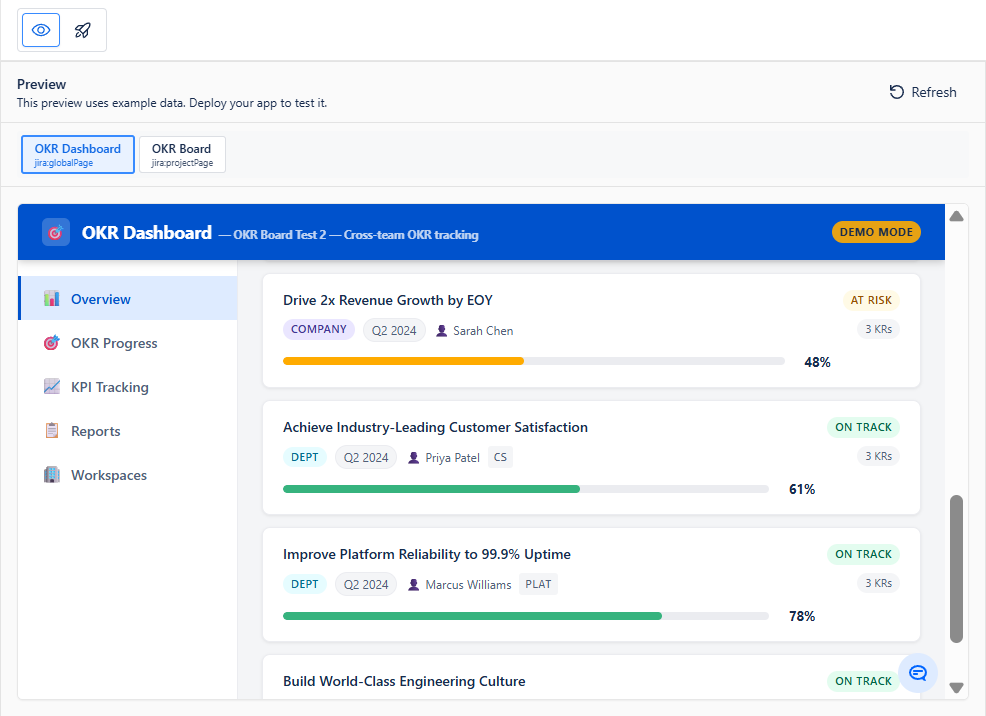
Task: Open Reports in the sidebar
Action: click(x=128, y=431)
